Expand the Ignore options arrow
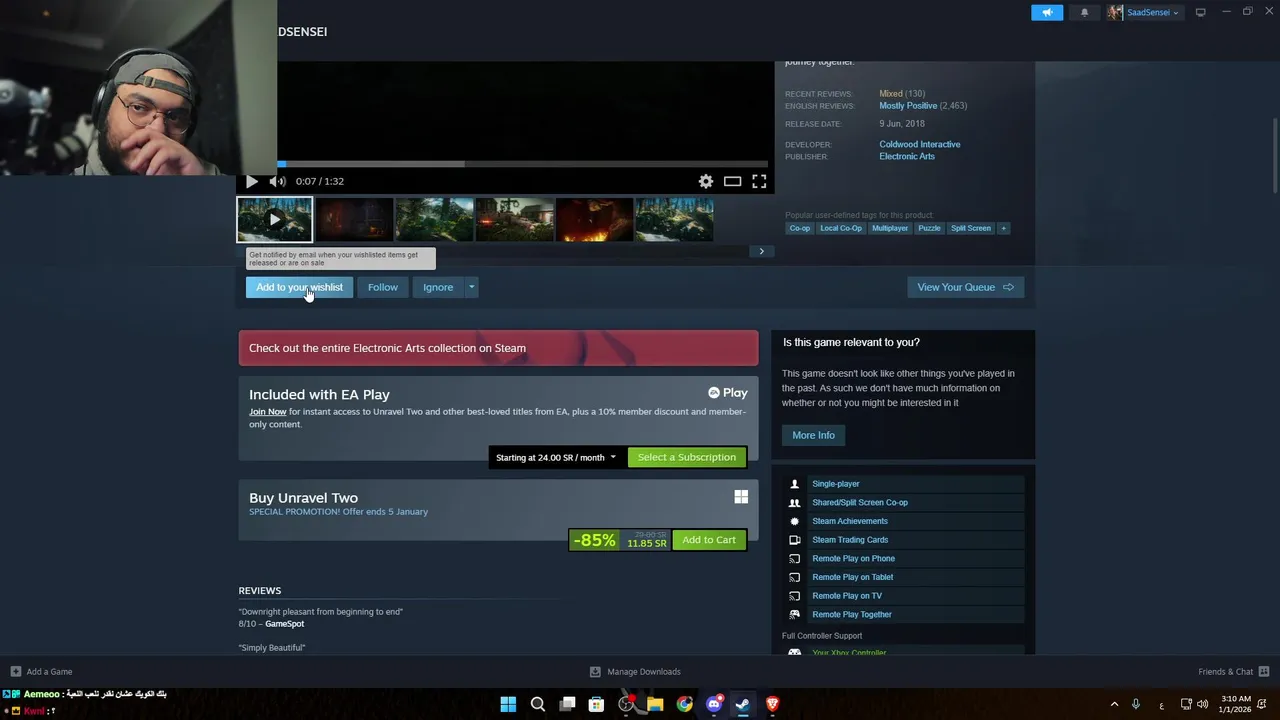The height and width of the screenshot is (720, 1280). coord(471,287)
